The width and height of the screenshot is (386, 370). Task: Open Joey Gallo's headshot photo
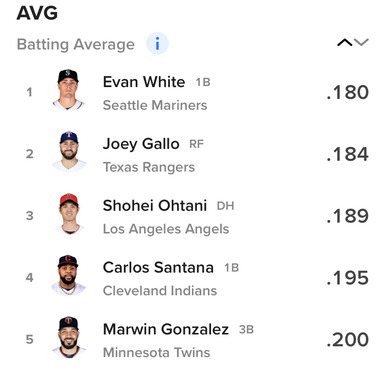68,151
